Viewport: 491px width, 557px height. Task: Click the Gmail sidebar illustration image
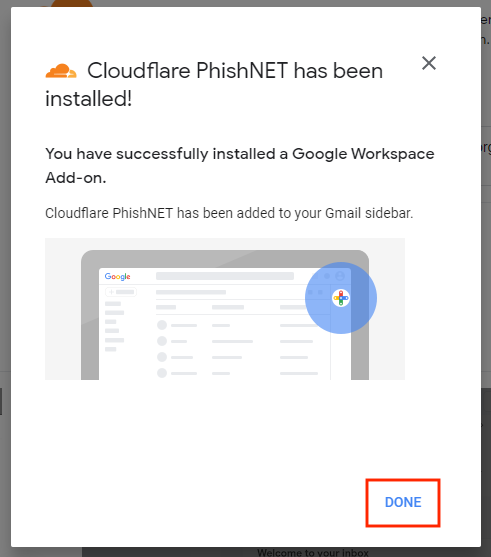225,309
